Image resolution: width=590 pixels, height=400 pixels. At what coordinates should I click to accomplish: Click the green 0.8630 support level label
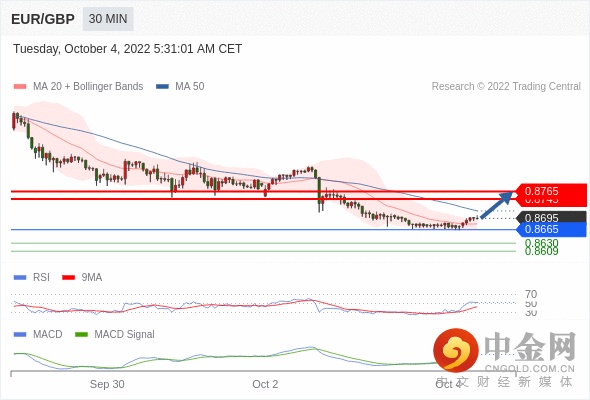541,242
